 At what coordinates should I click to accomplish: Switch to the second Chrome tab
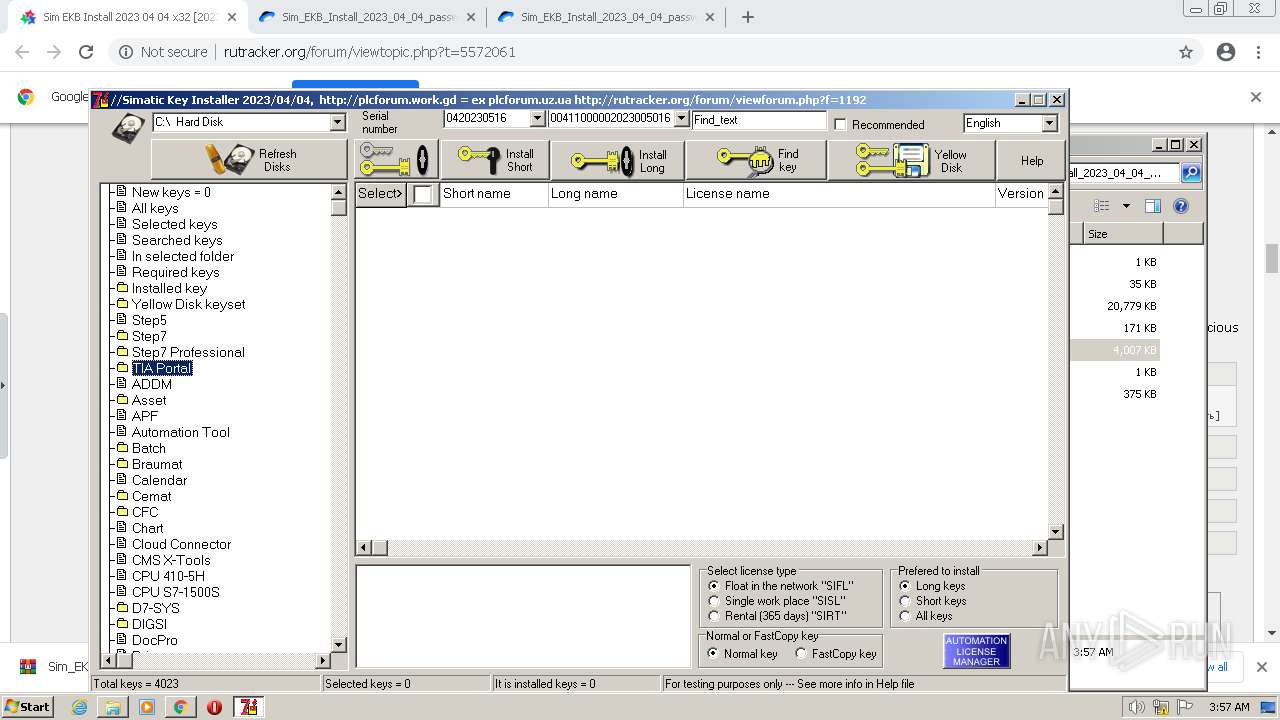[x=366, y=17]
